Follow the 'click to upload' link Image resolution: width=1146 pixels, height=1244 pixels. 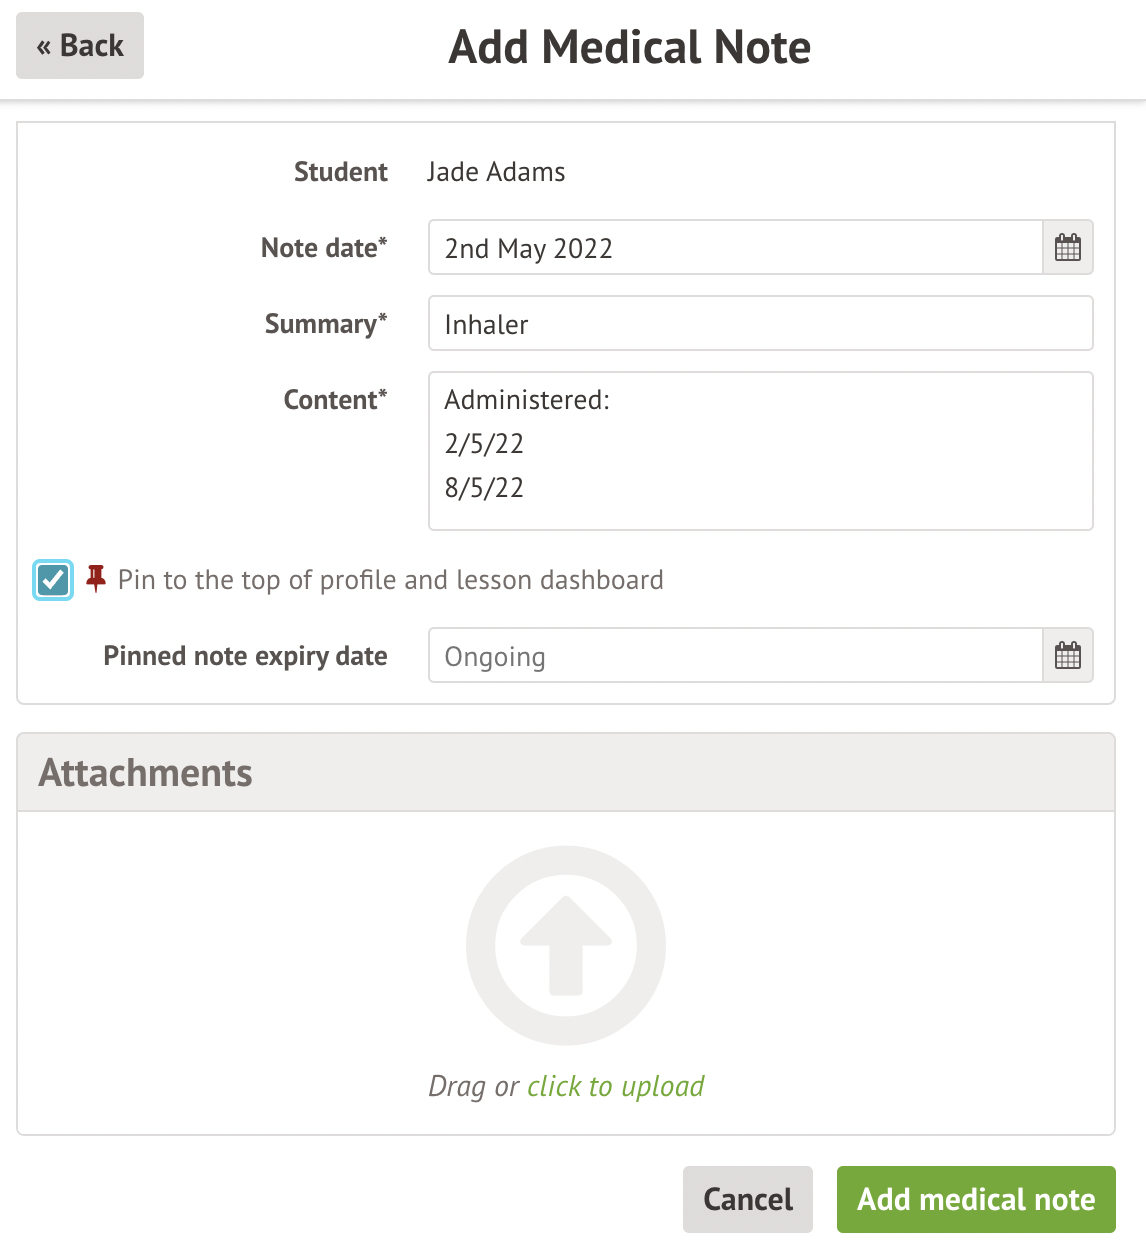[615, 1086]
